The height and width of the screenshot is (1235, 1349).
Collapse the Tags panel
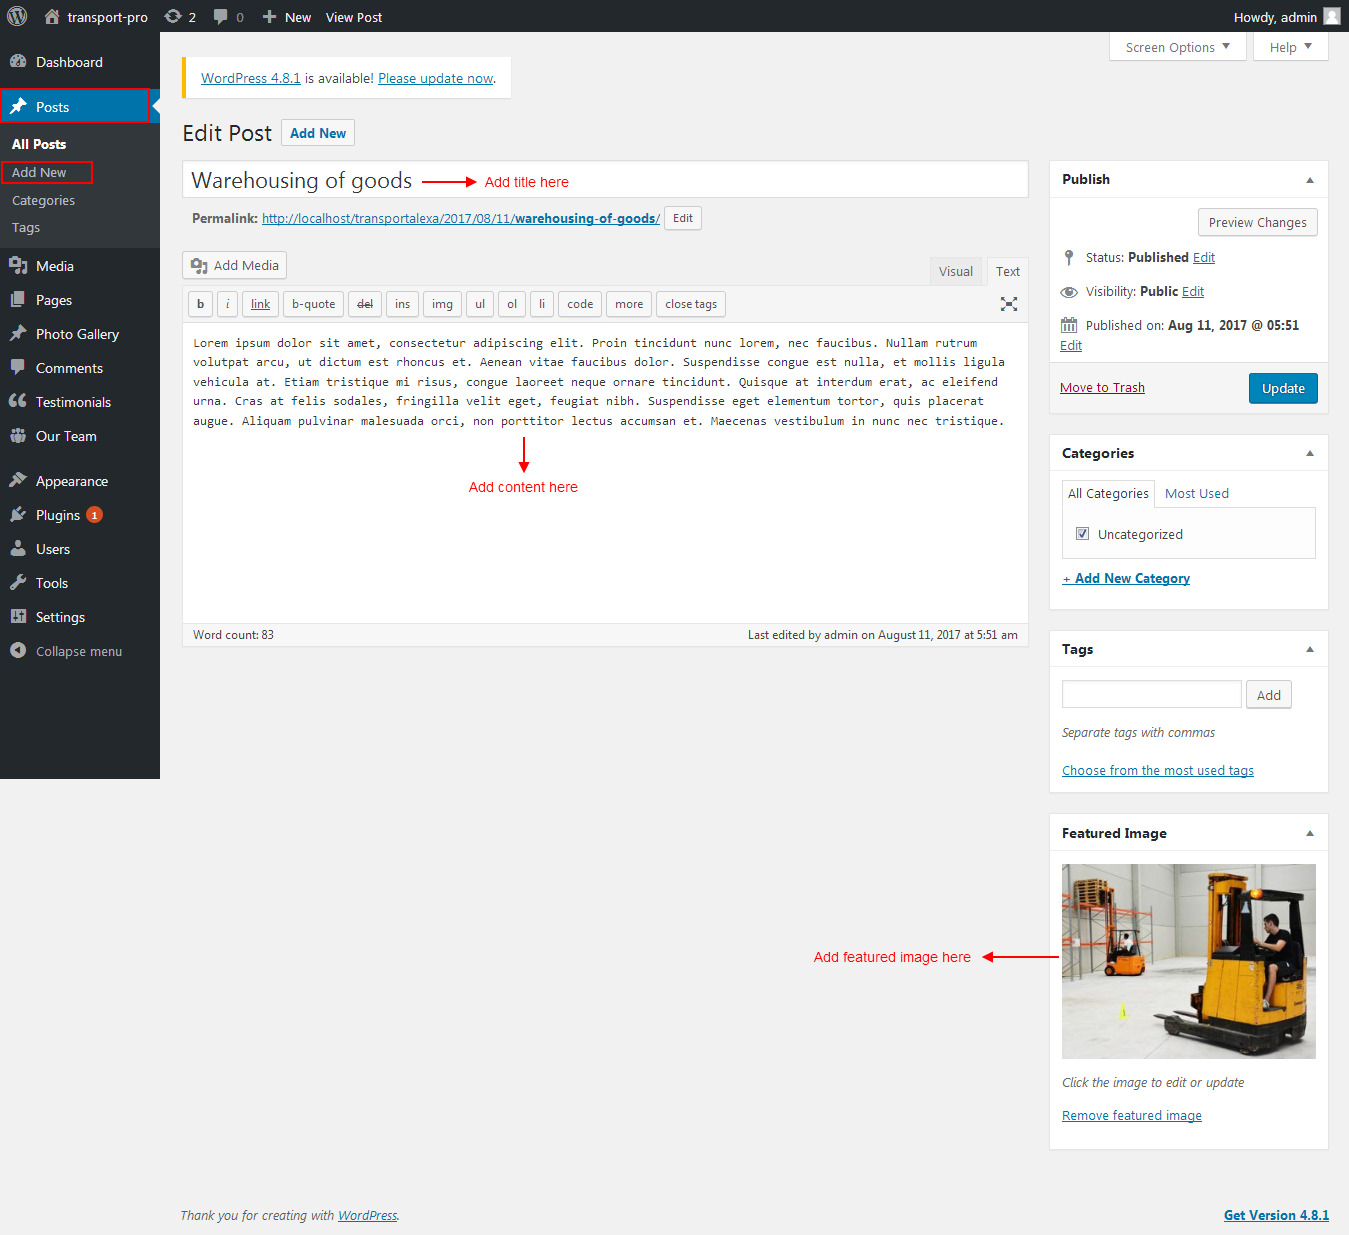click(x=1310, y=649)
